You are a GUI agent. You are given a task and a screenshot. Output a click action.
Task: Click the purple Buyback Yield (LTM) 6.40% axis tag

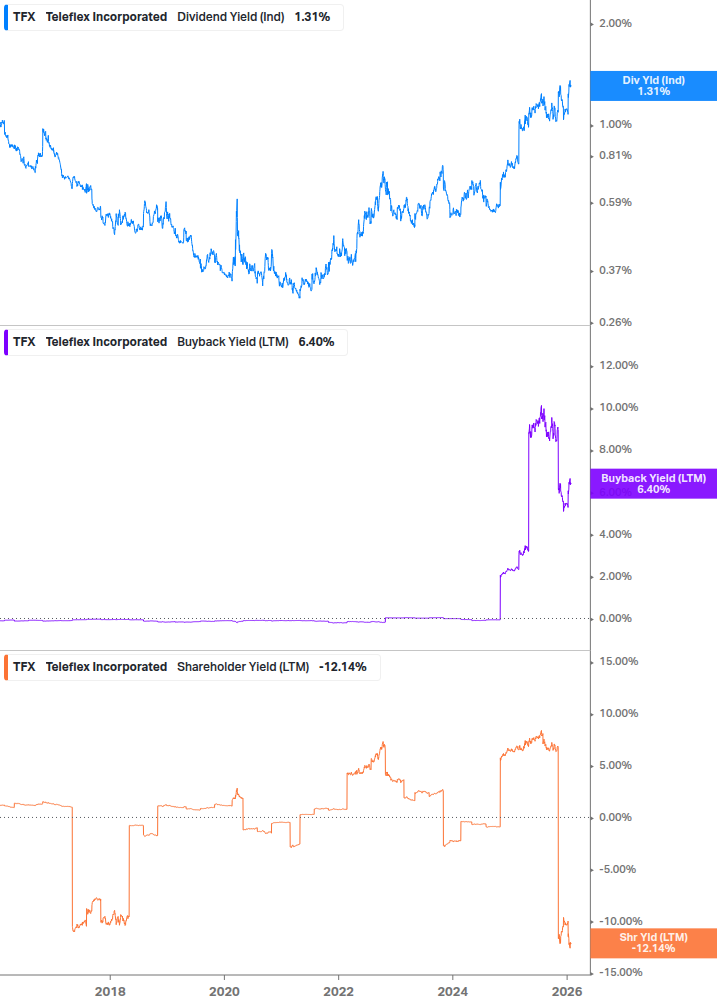654,484
